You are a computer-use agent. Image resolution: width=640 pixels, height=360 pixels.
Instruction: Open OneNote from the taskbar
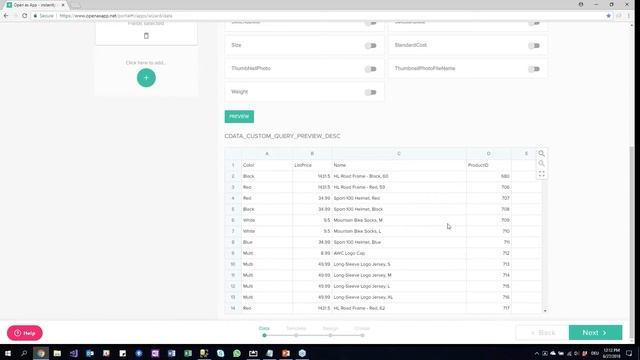(155, 353)
